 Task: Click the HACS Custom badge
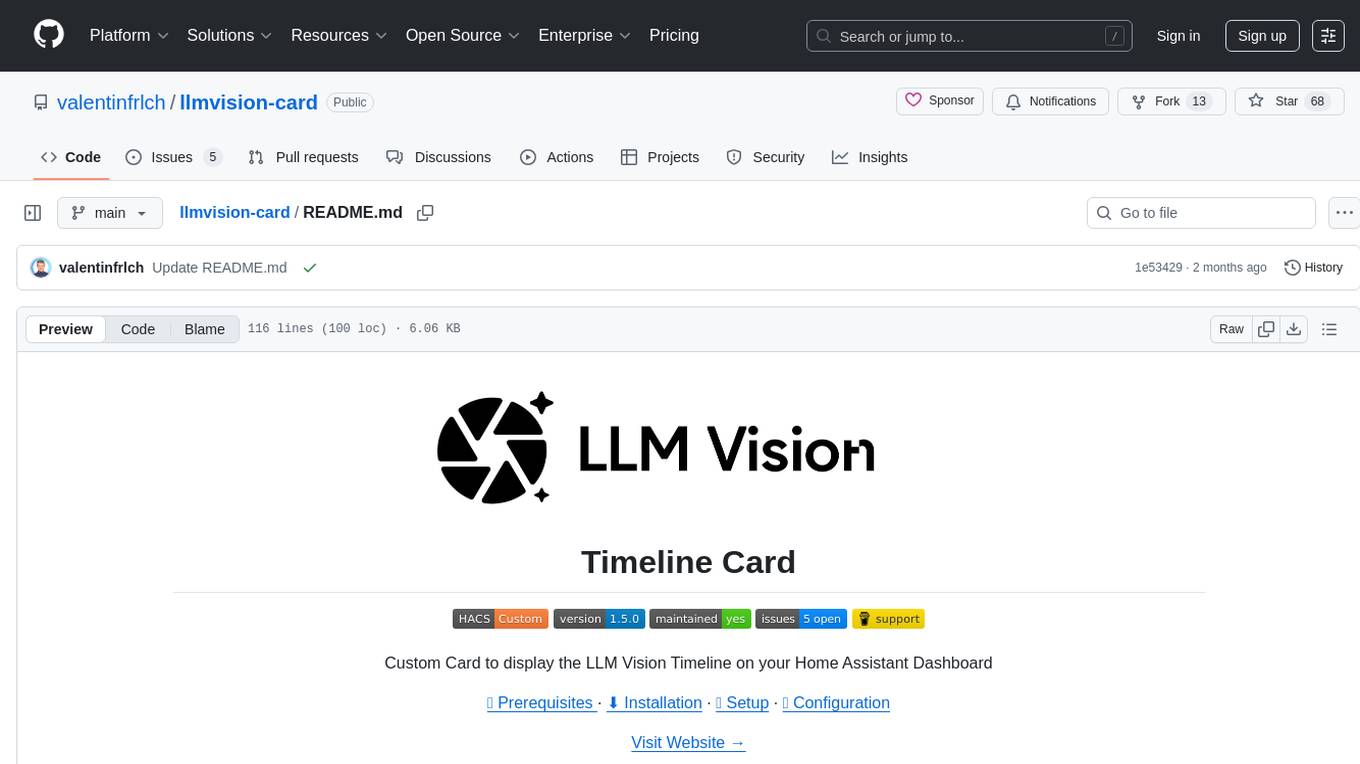[500, 619]
